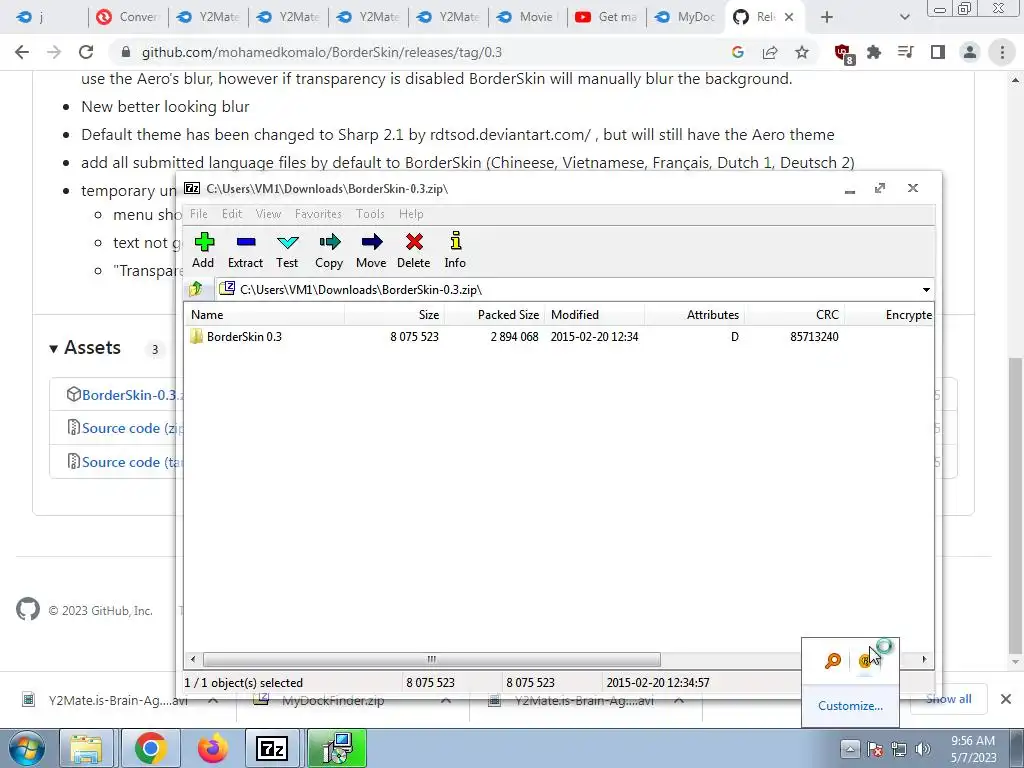
Task: Open the Tools menu in 7-Zip
Action: click(370, 214)
